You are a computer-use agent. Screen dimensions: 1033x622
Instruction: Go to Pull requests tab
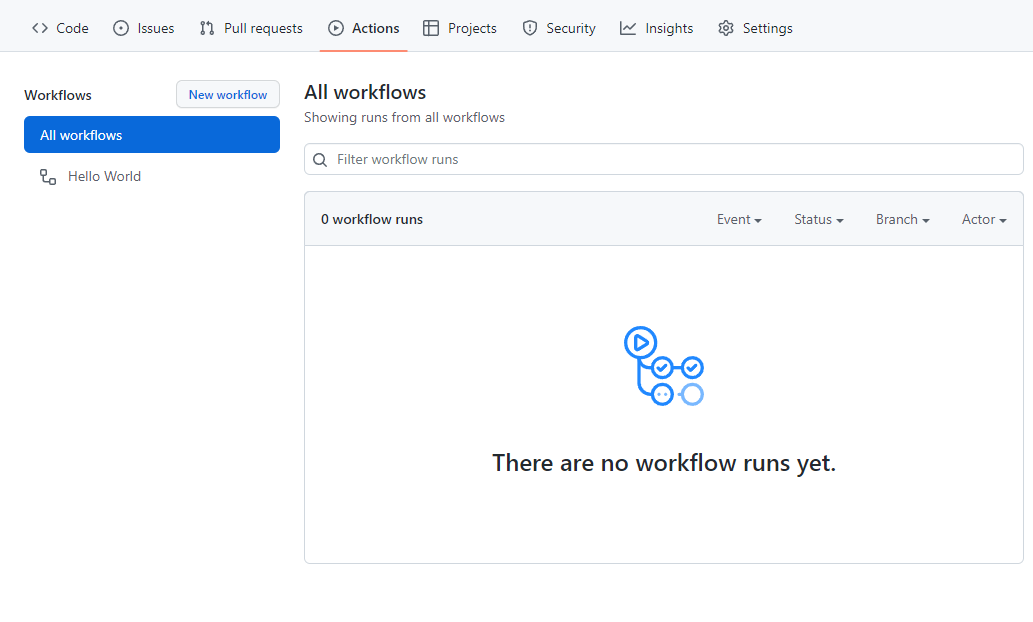pyautogui.click(x=251, y=28)
